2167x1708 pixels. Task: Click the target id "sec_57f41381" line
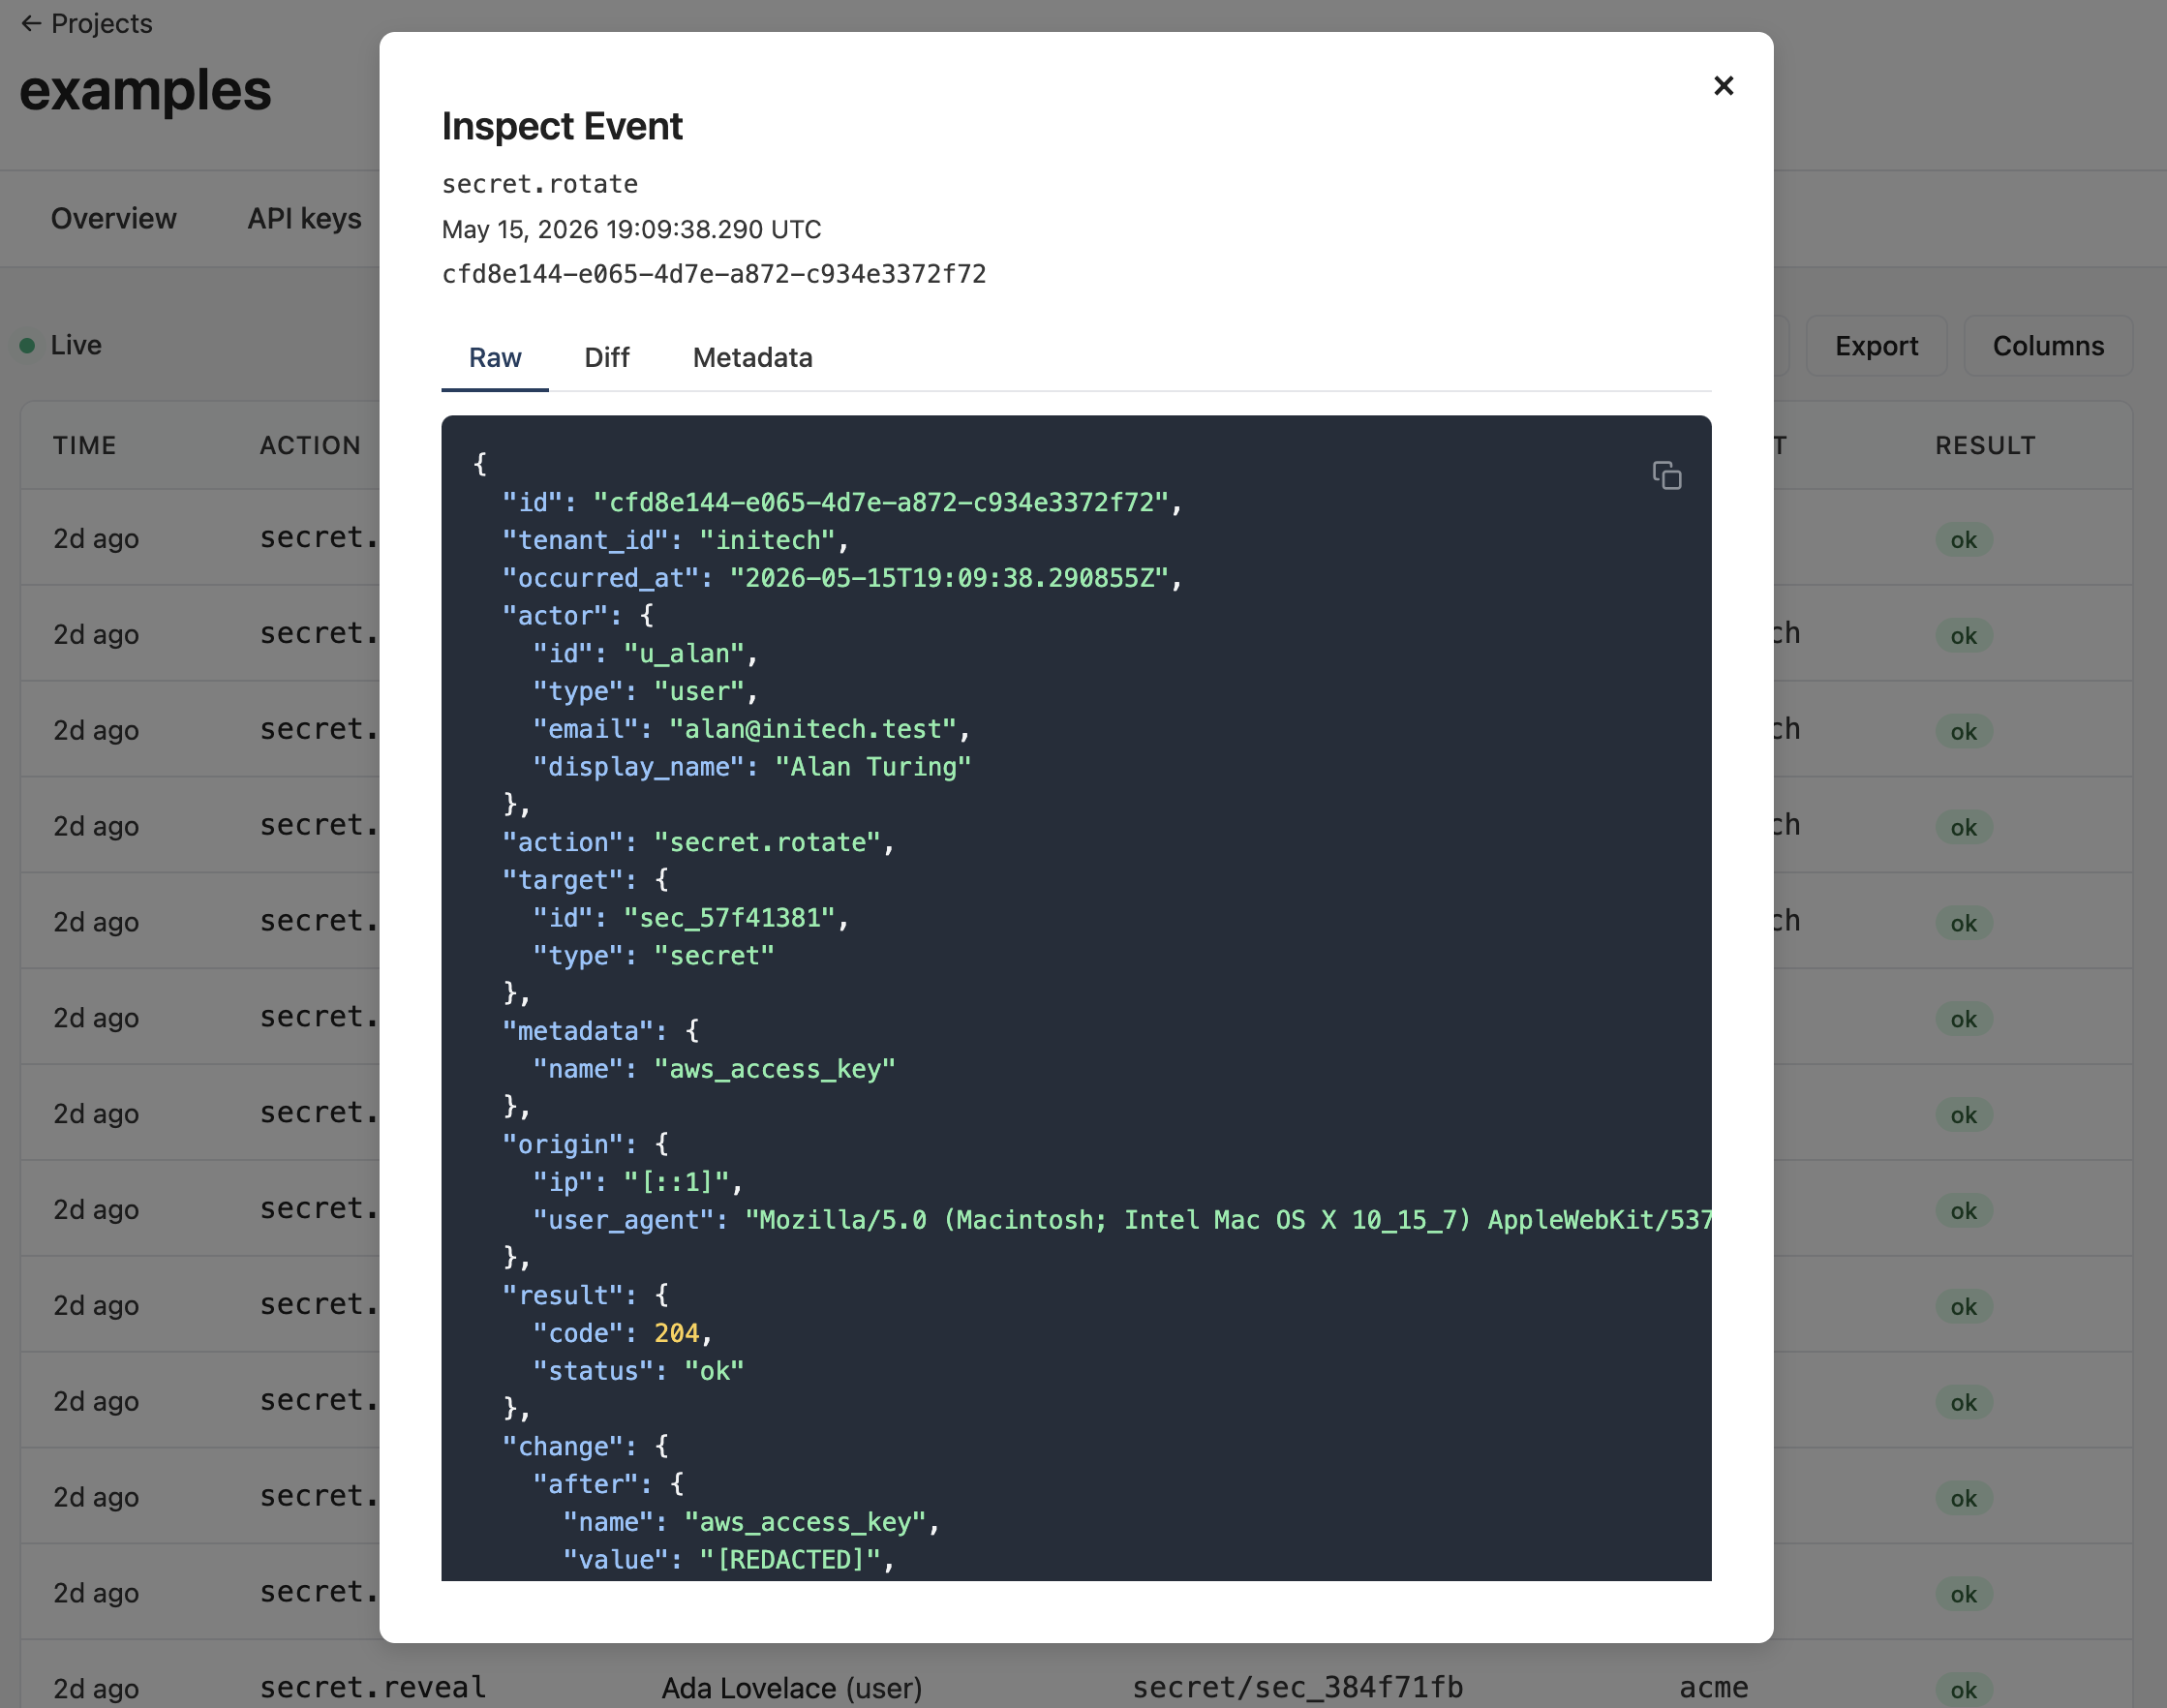tap(690, 918)
